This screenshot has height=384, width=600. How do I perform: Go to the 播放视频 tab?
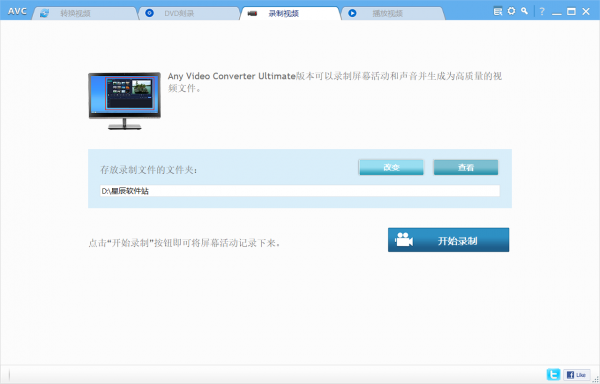393,13
